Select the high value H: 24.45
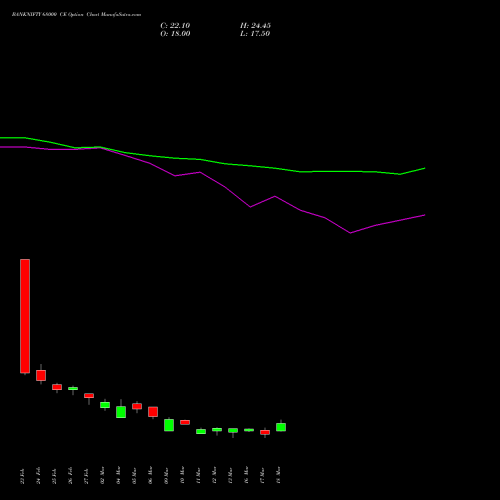The width and height of the screenshot is (500, 500). click(255, 26)
